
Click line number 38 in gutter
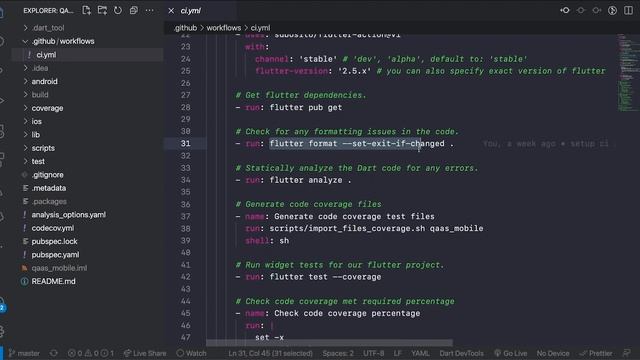click(185, 229)
